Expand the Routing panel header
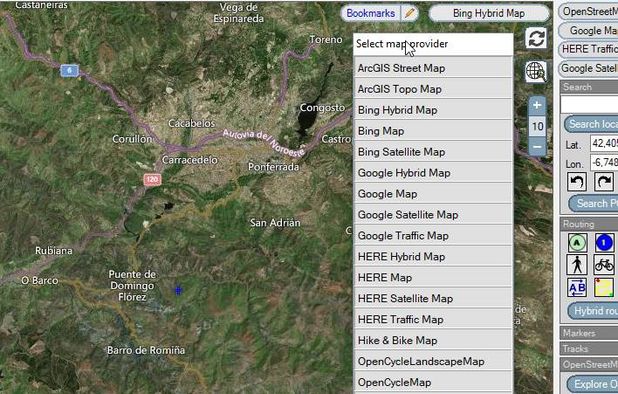 (589, 224)
